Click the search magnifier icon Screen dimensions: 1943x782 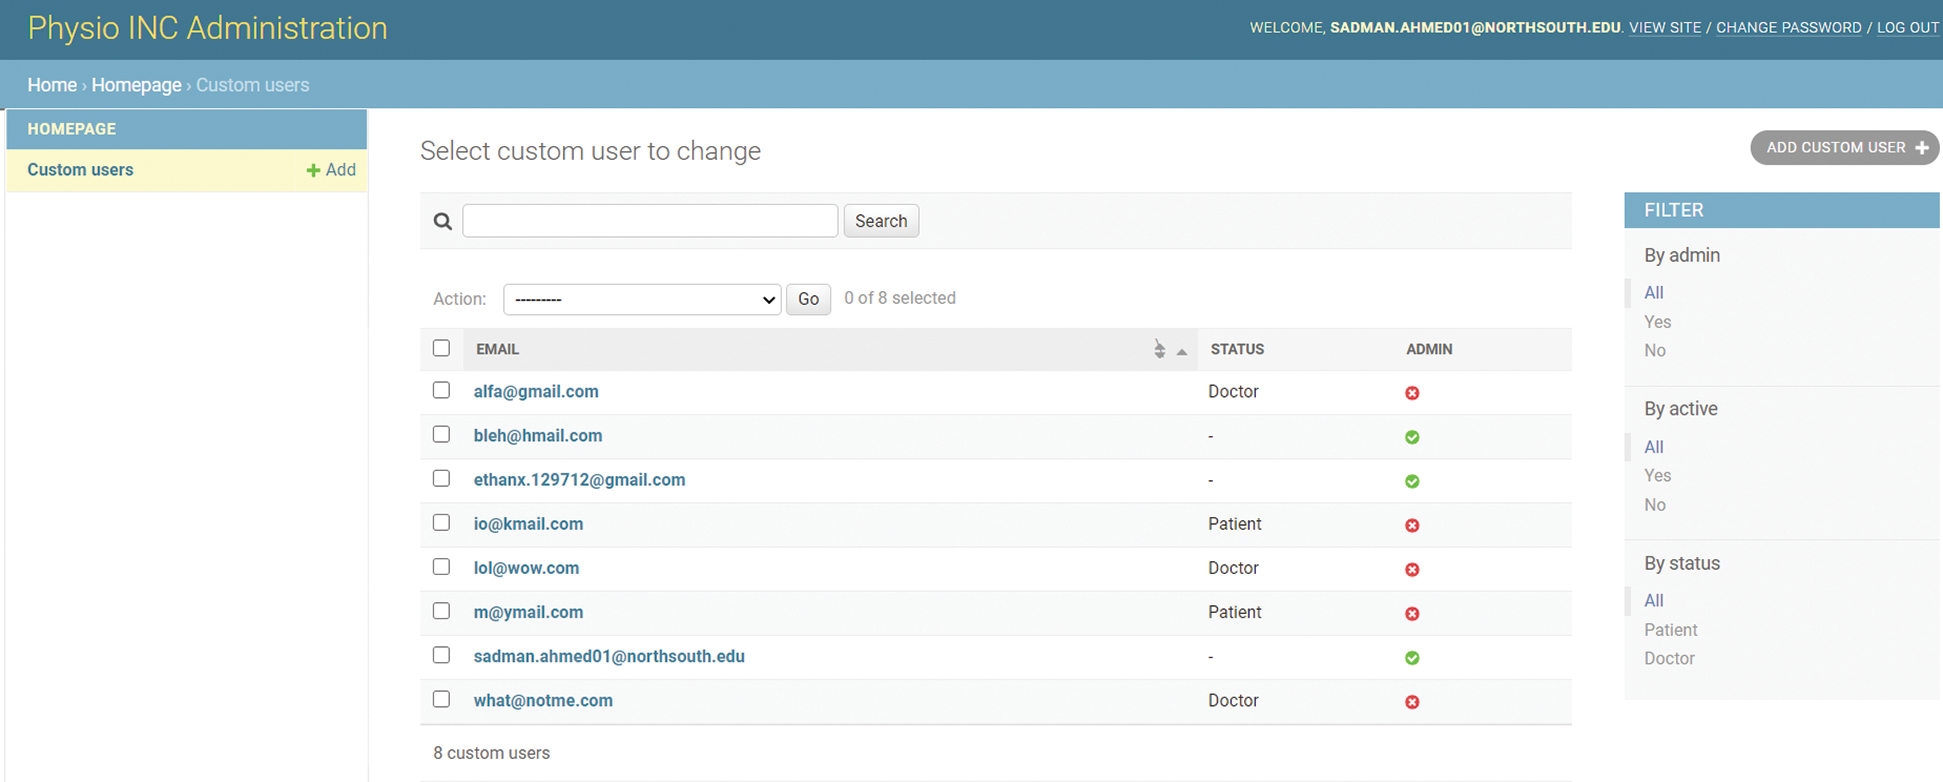[x=442, y=221]
